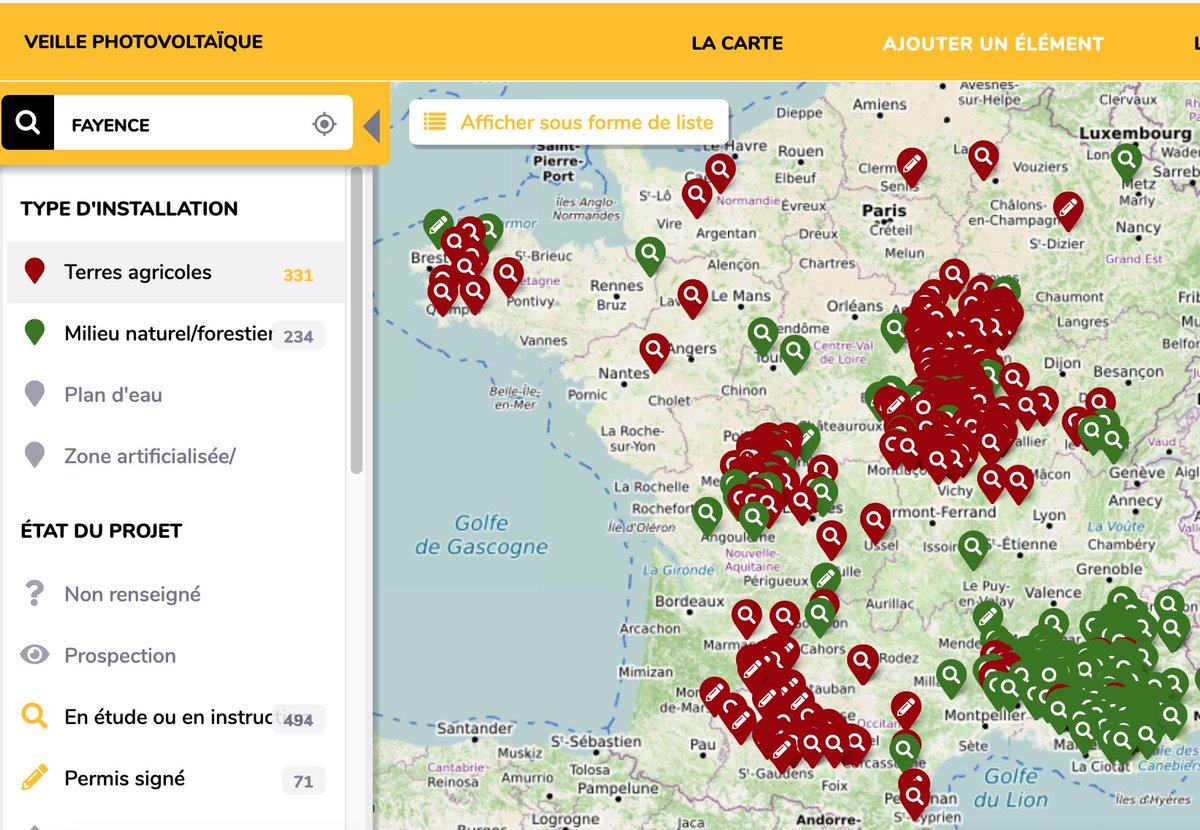Click the red pencil marker near Senlis
The image size is (1200, 830).
[911, 167]
